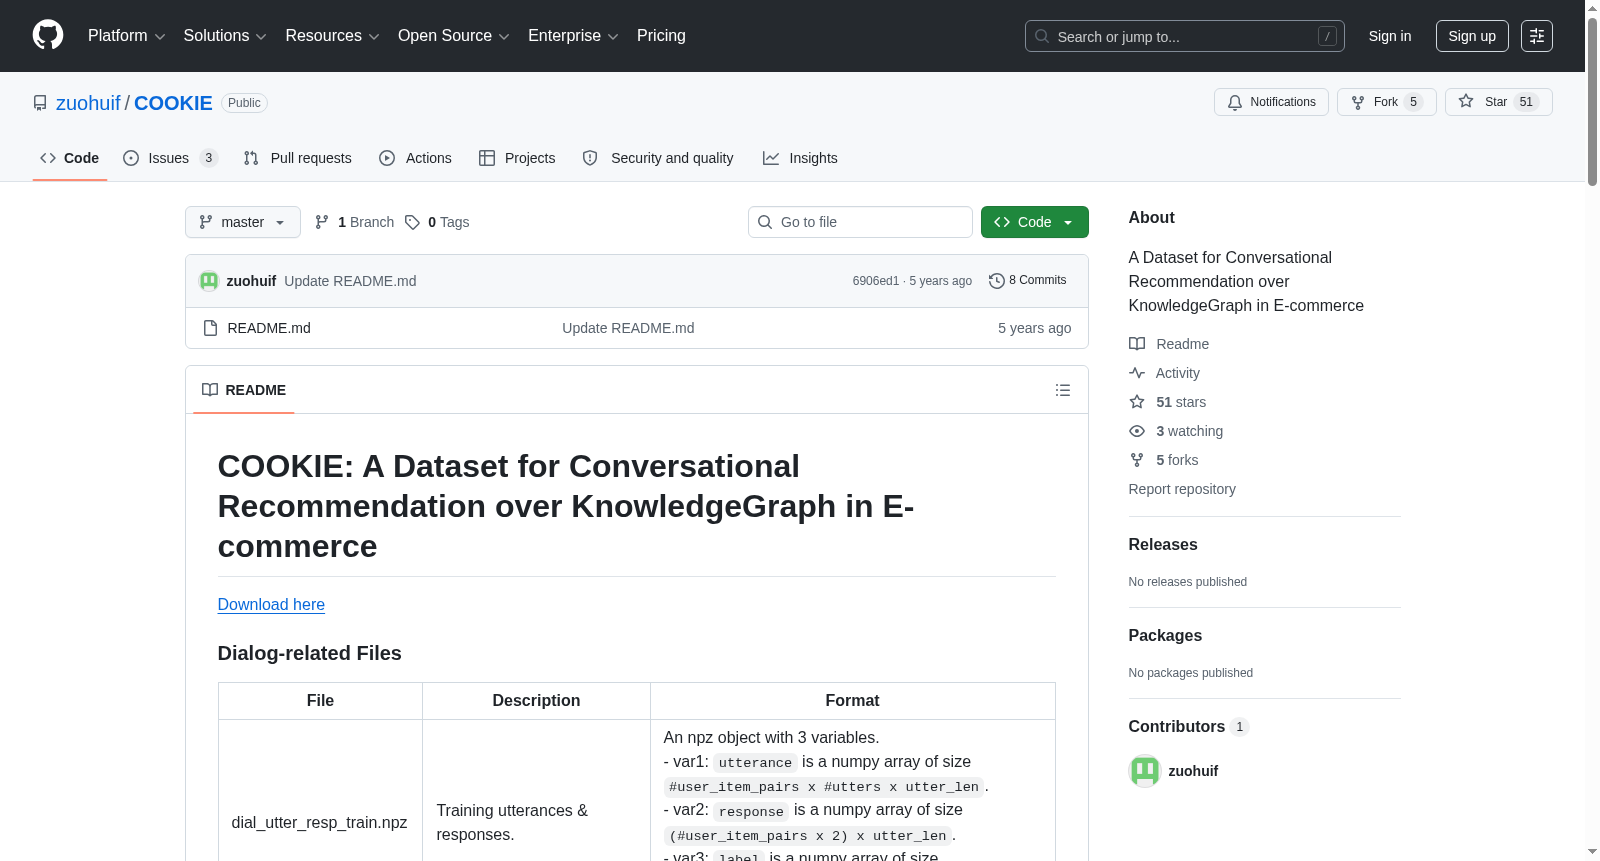Click zuohuif contributor avatar

click(1145, 771)
